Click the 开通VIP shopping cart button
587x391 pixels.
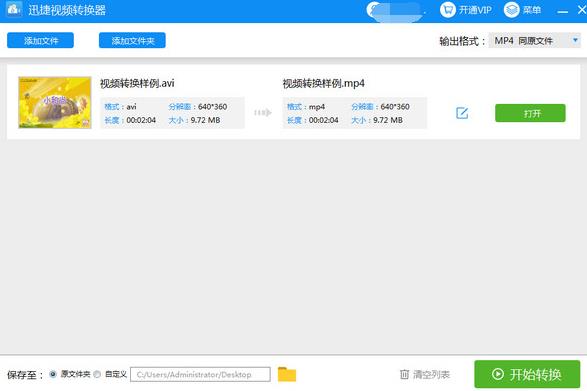[x=466, y=10]
